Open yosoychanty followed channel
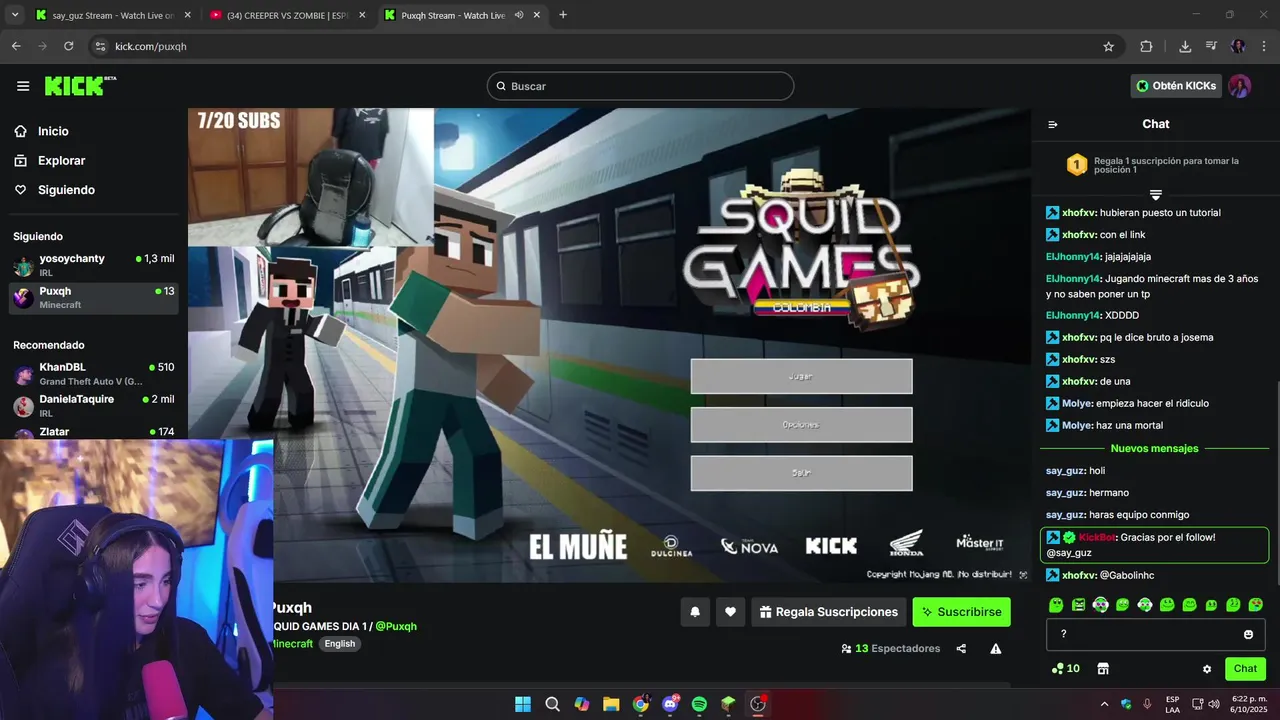Image resolution: width=1280 pixels, height=720 pixels. (x=94, y=265)
